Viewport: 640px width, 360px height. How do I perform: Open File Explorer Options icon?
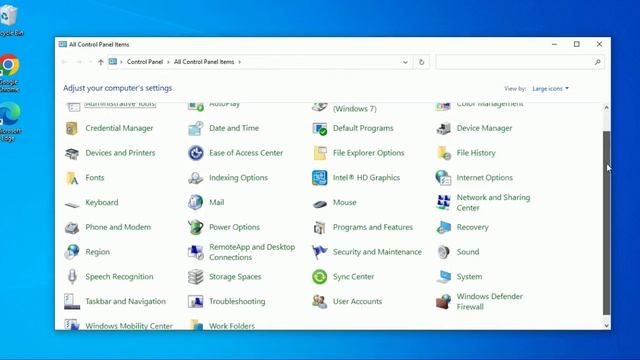coord(320,153)
